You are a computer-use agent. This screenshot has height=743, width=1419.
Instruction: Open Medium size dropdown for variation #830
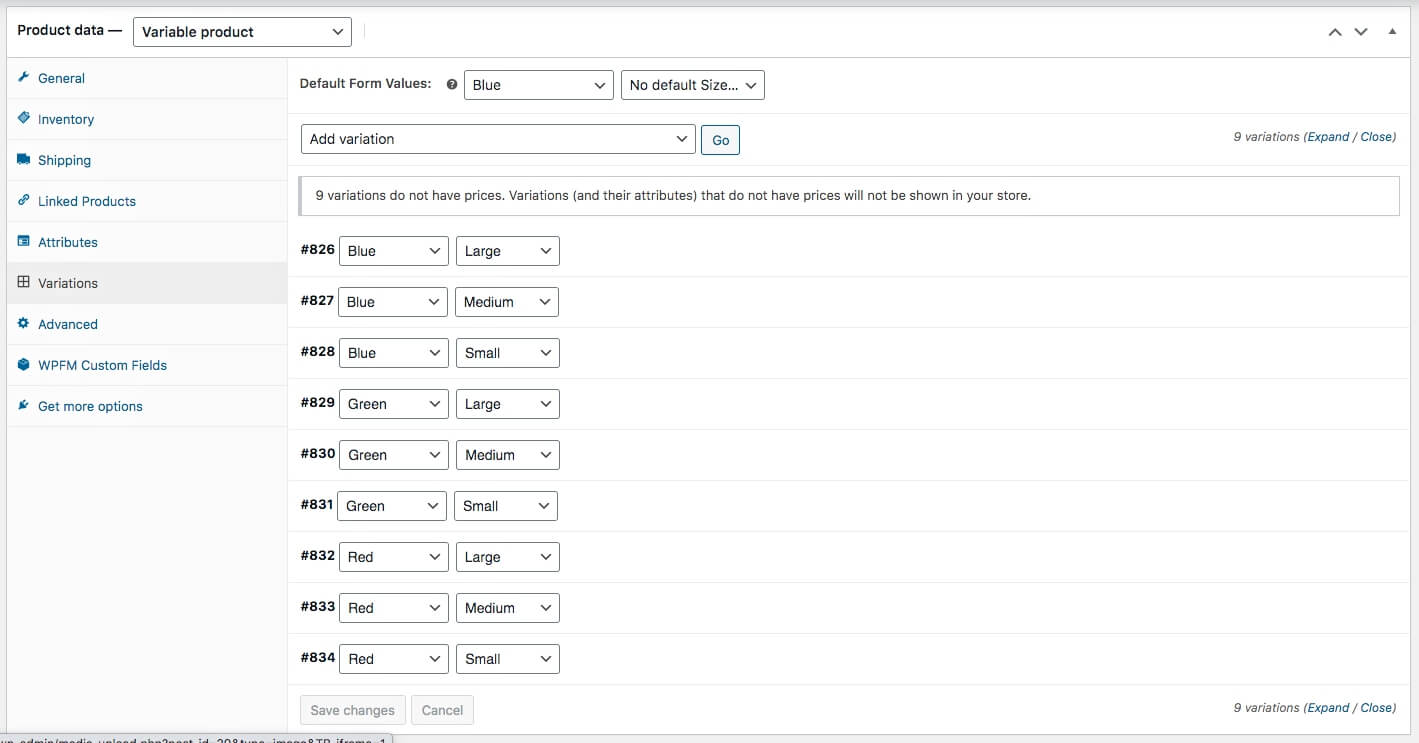[x=508, y=455]
